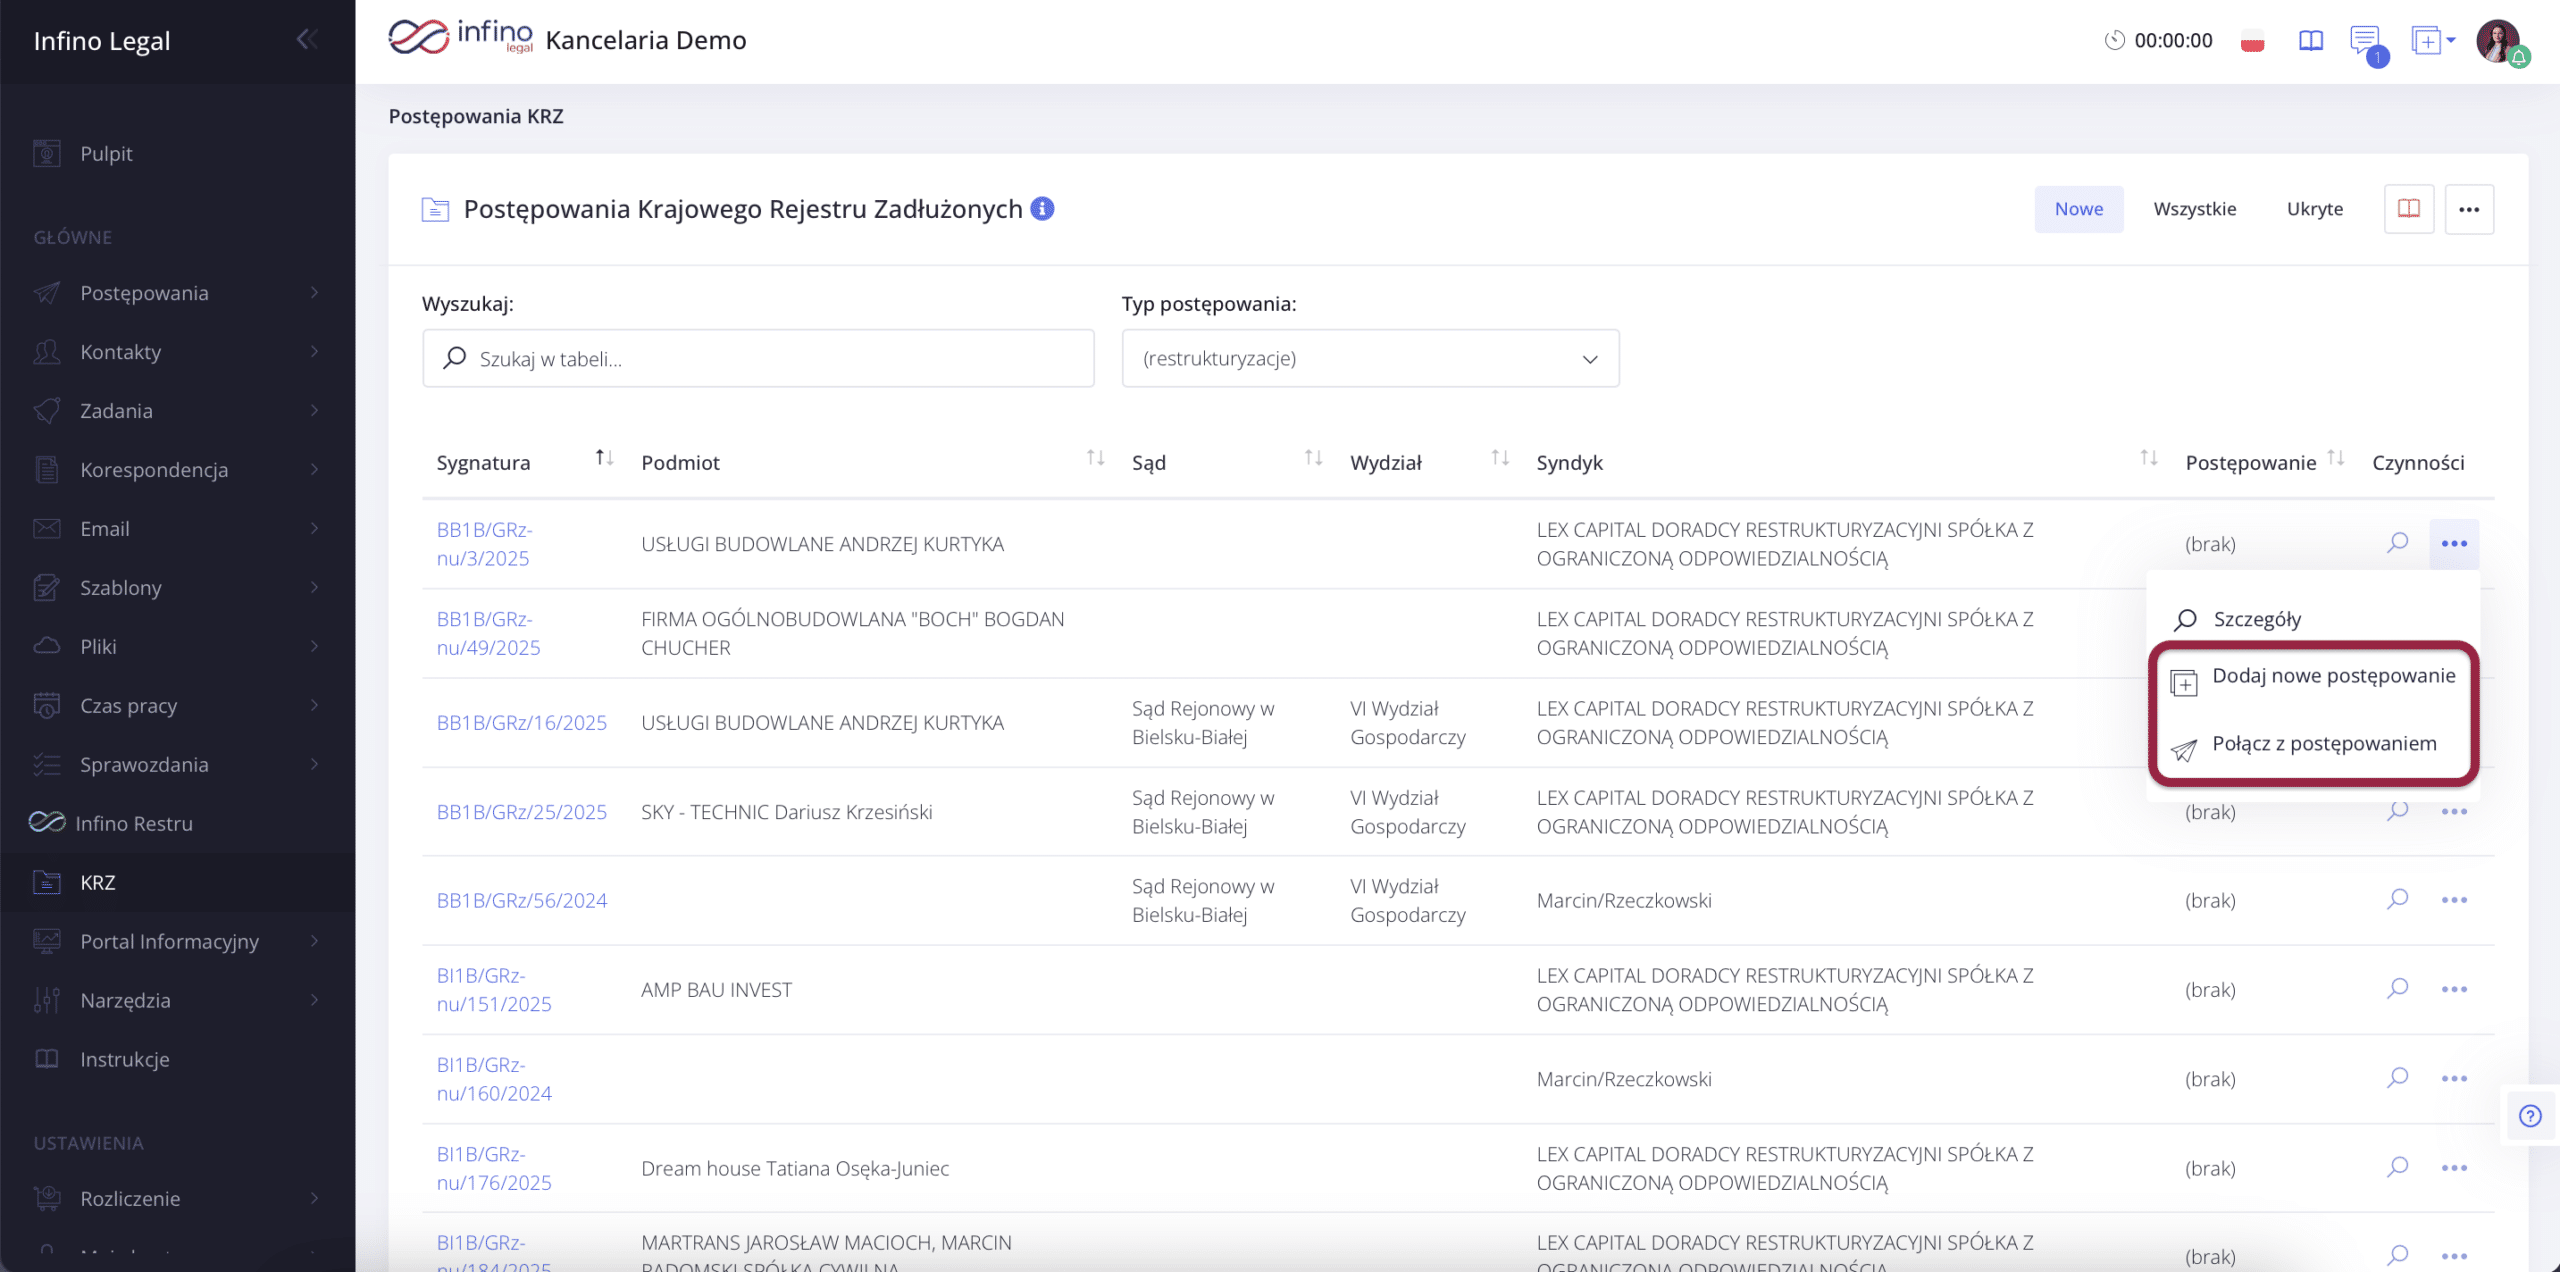Screen dimensions: 2560x1272
Task: Click the magnifier icon in BB1B/GRz-nu/3/2025 row
Action: (x=2397, y=543)
